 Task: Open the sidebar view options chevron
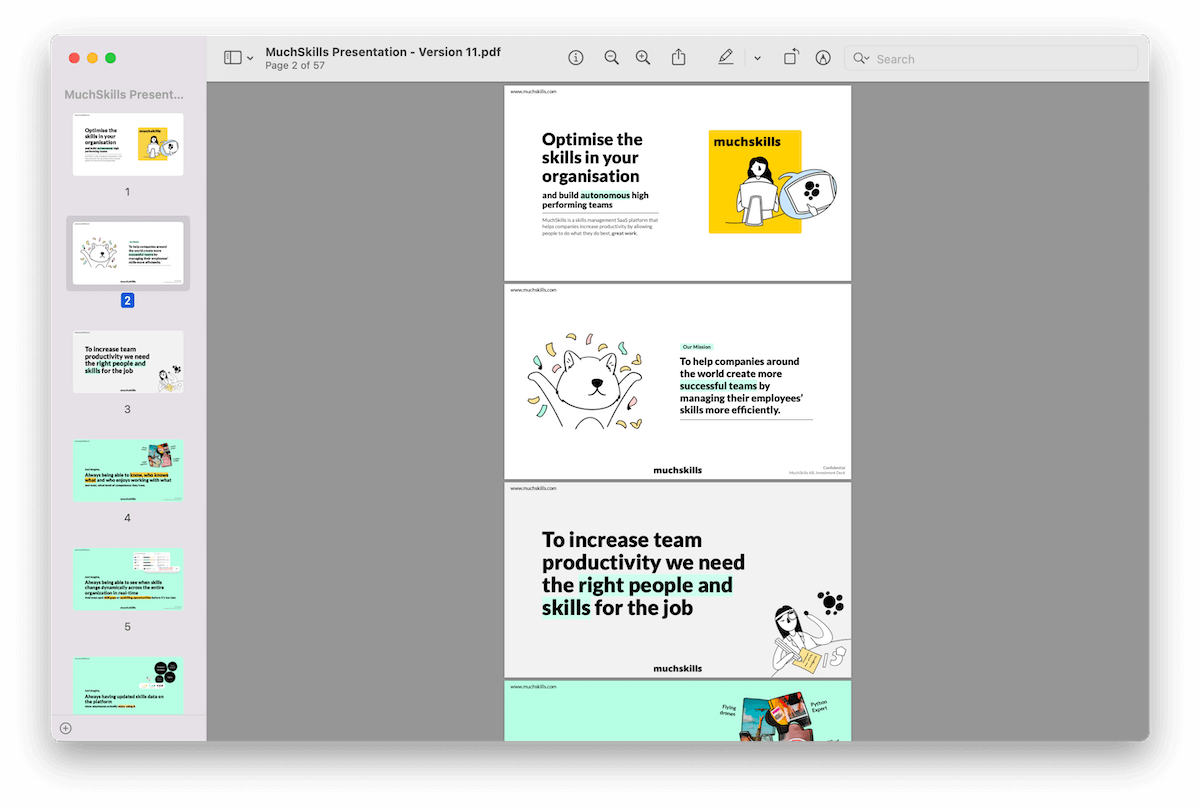[251, 57]
